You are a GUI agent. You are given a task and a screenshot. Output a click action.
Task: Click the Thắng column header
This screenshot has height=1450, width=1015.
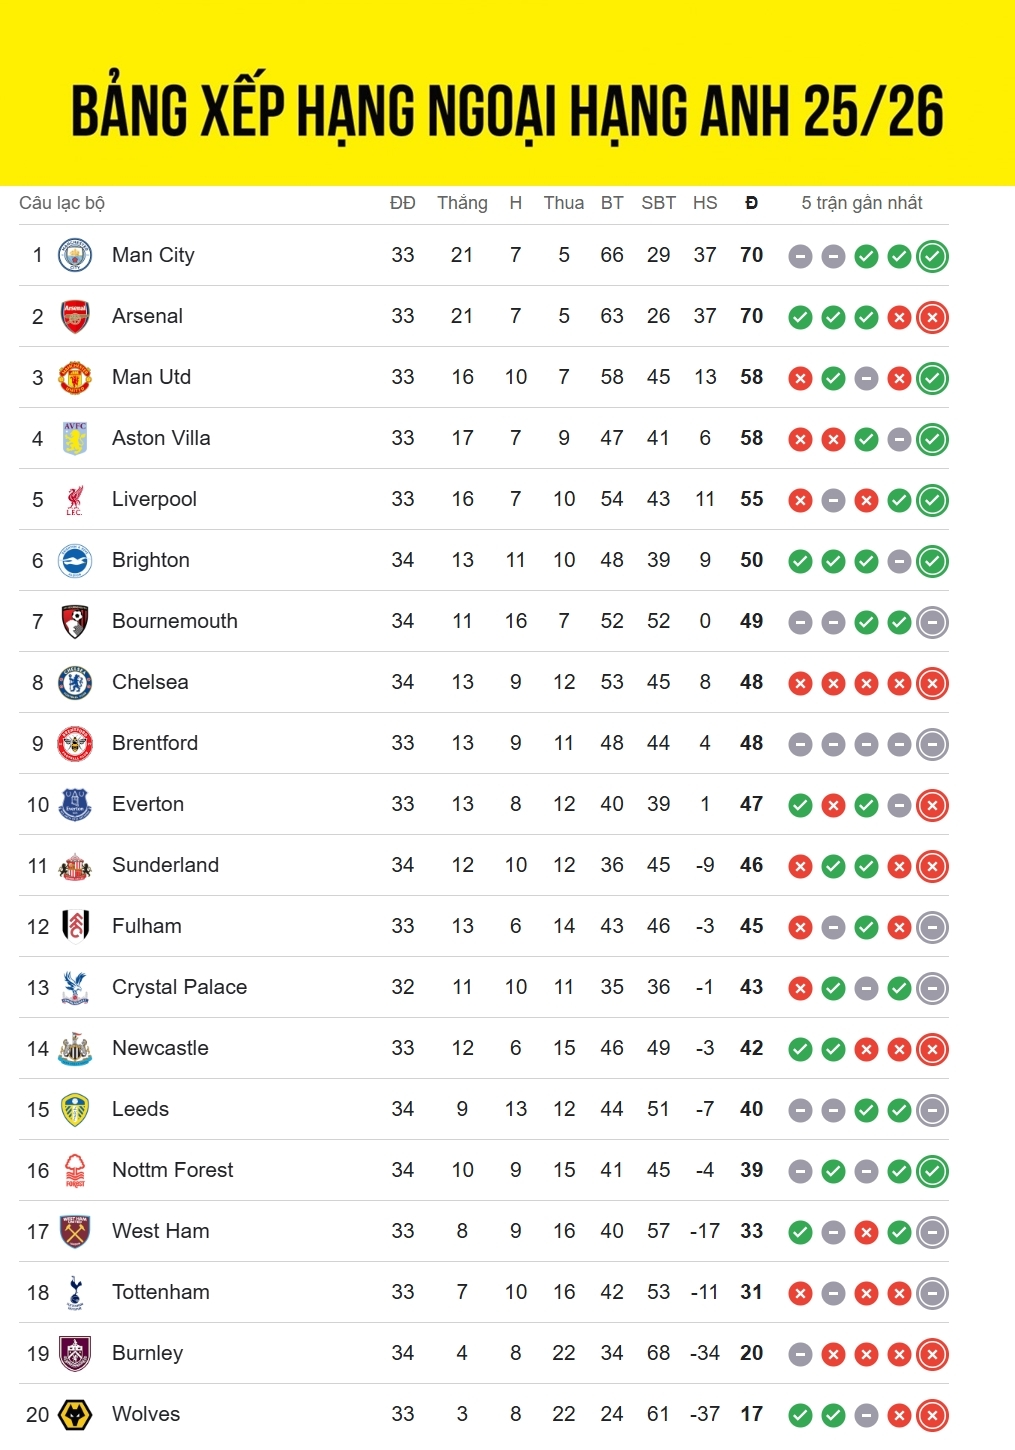click(462, 203)
